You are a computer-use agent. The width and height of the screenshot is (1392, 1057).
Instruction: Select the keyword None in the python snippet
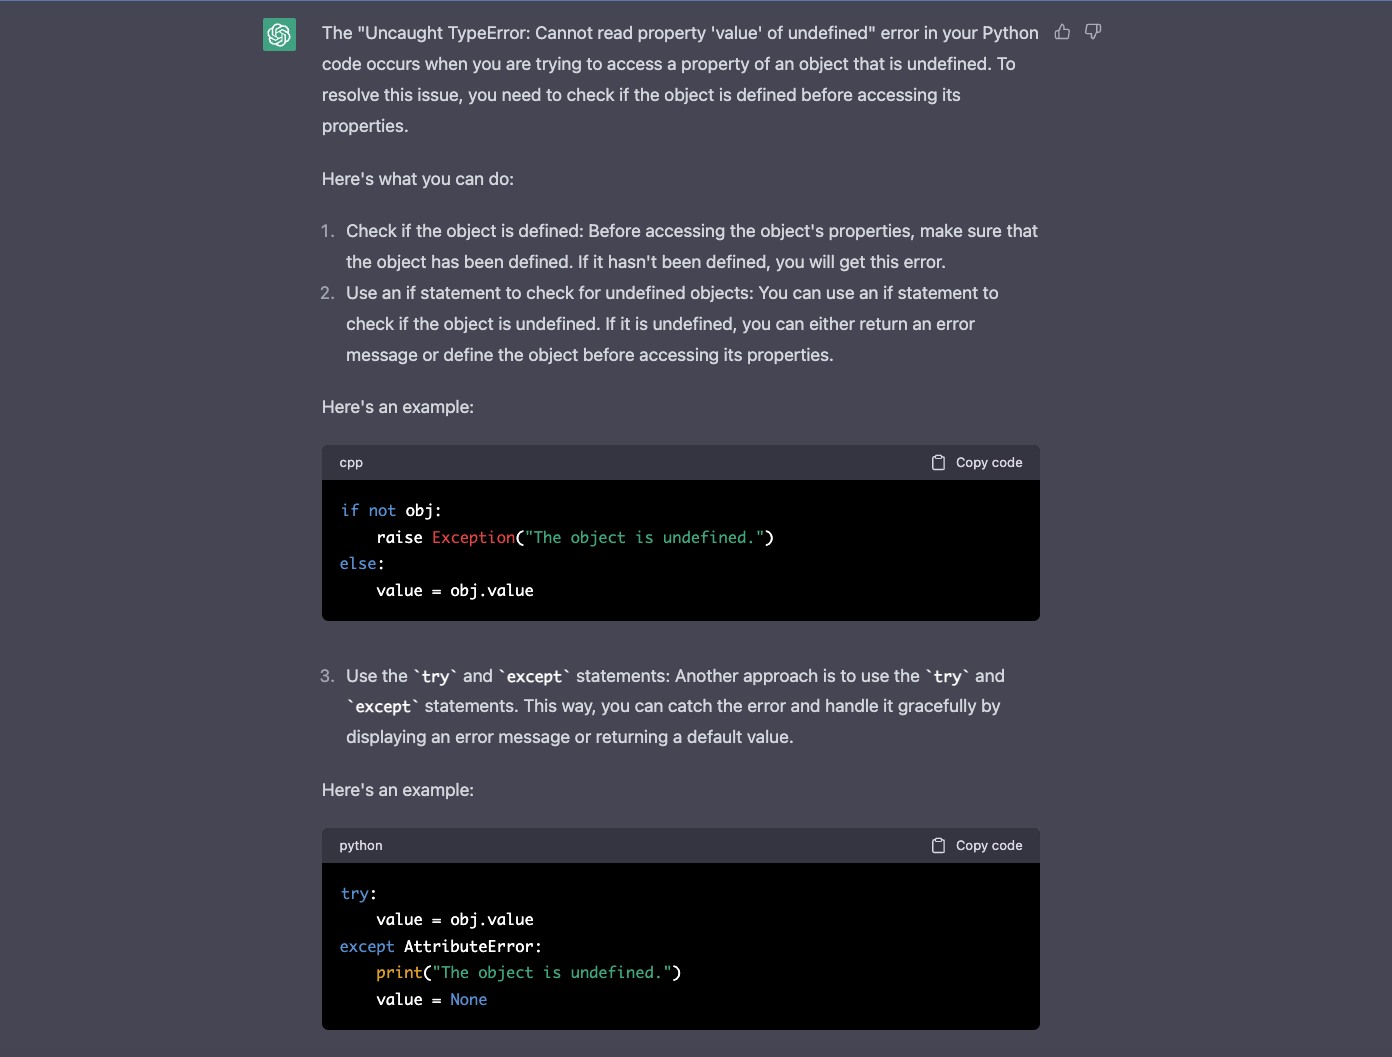tap(468, 999)
